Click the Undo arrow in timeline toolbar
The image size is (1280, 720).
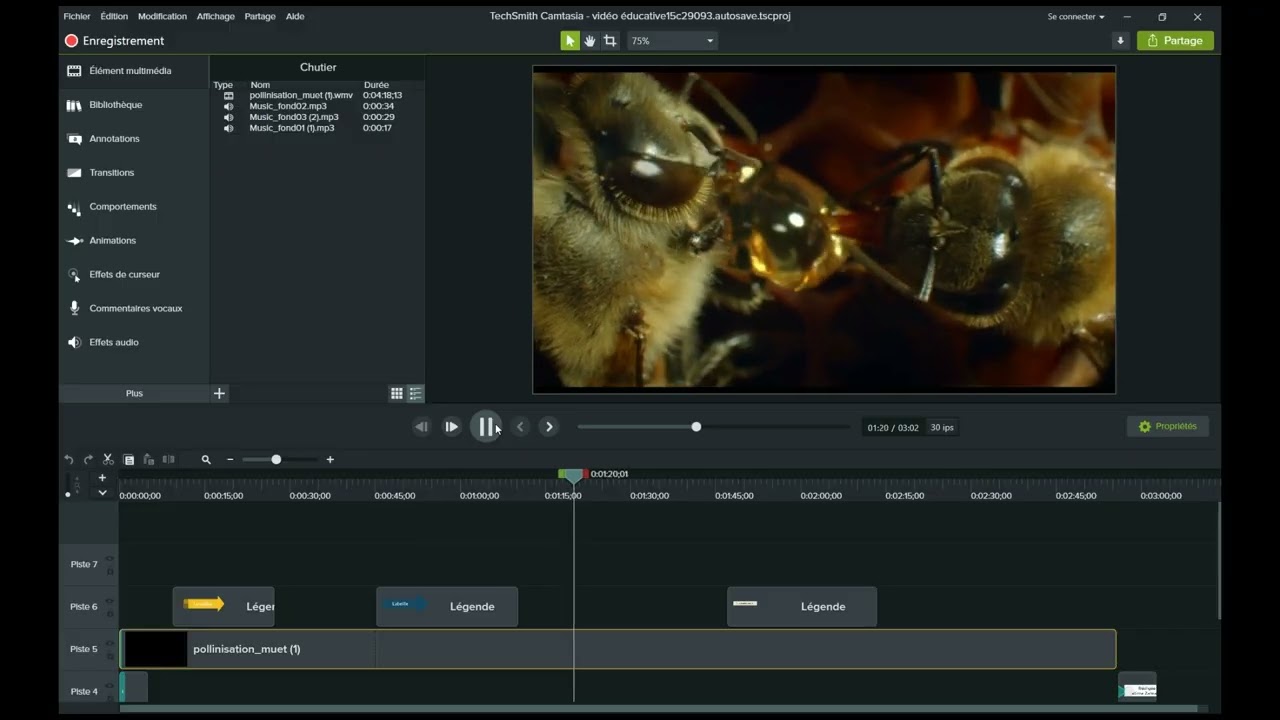coord(69,460)
